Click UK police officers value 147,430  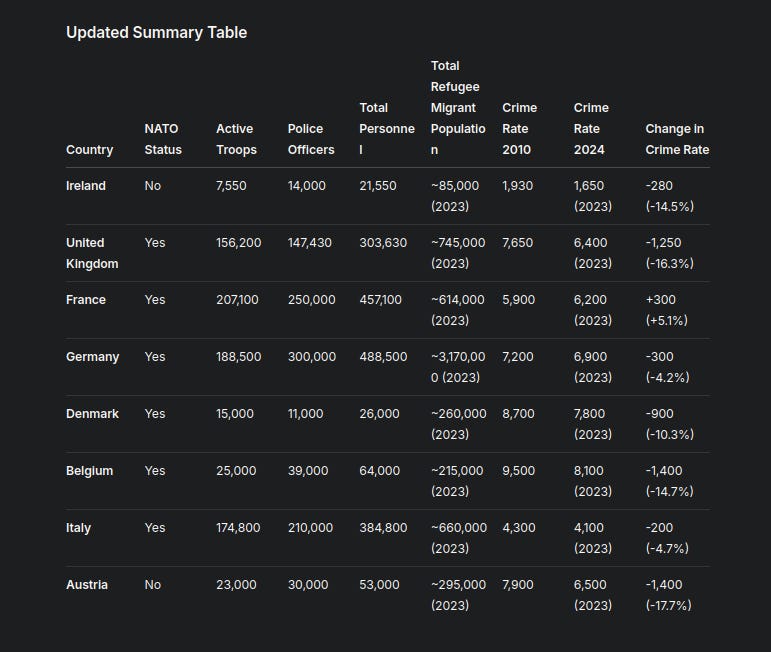(310, 243)
